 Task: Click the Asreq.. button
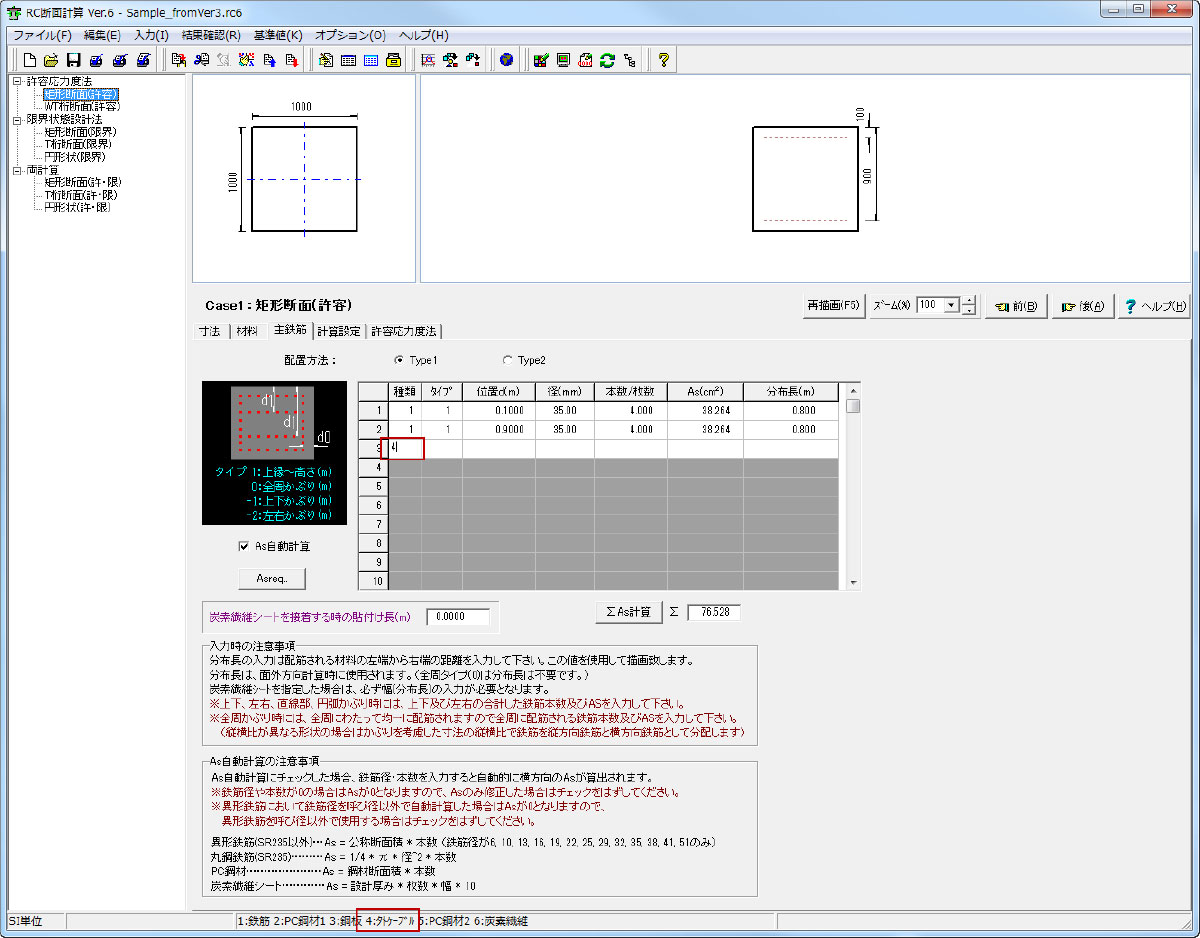(272, 579)
